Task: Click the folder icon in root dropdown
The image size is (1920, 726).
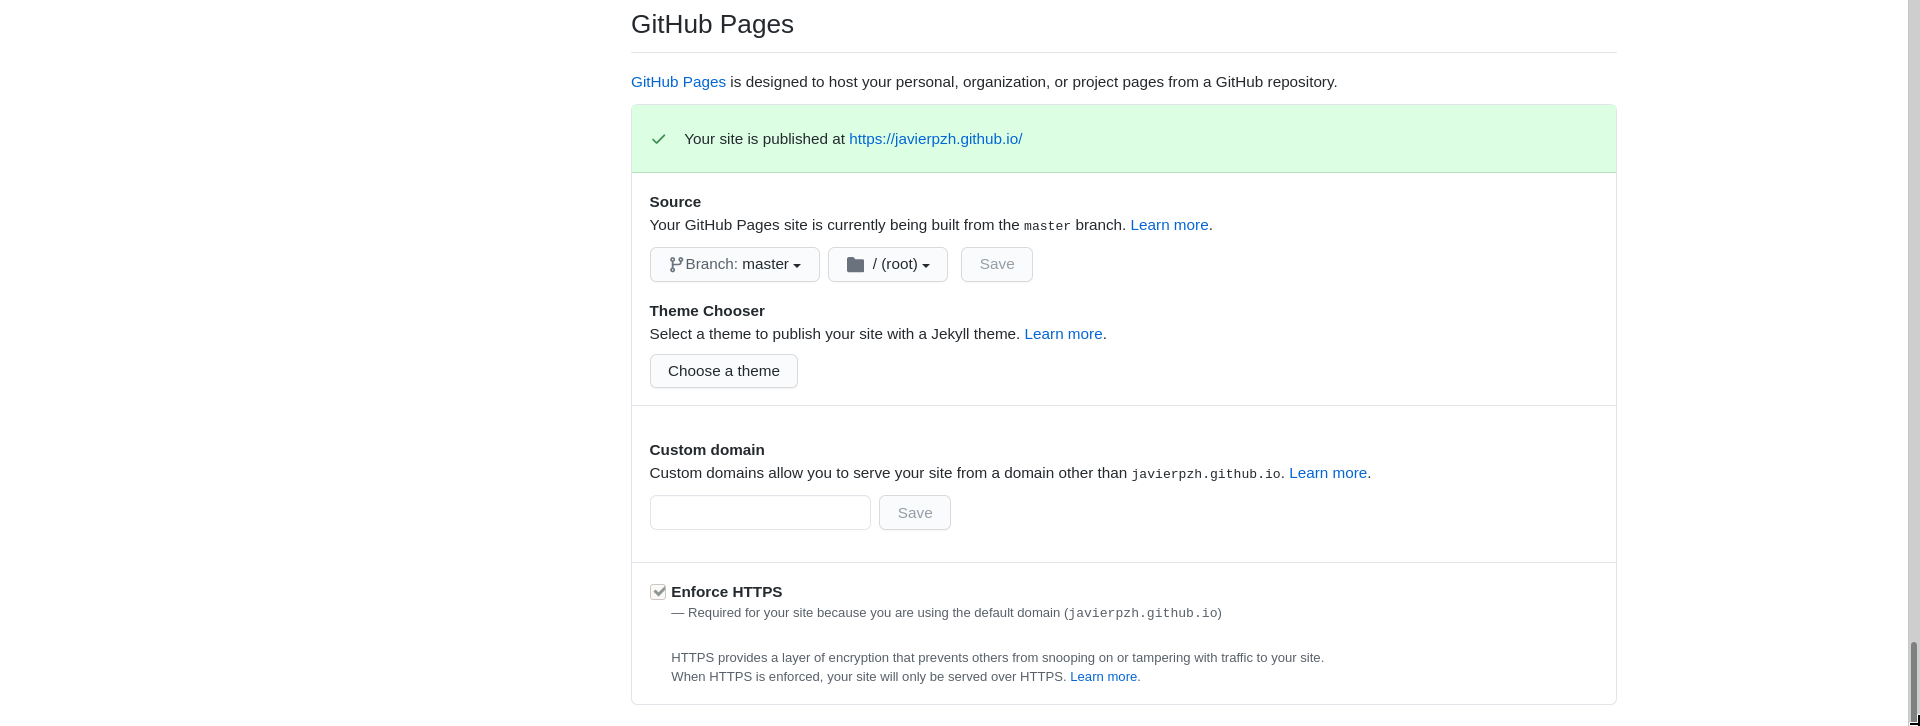Action: 855,265
